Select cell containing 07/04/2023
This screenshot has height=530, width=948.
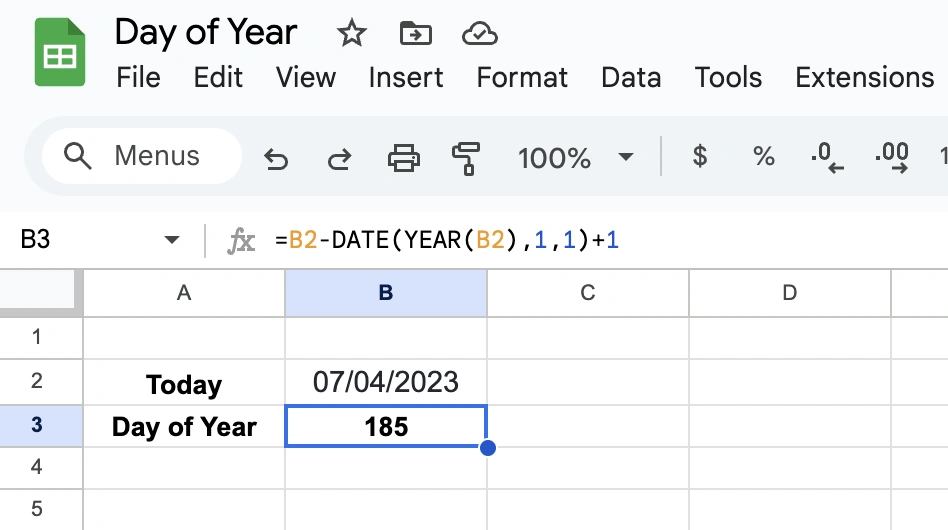point(386,383)
